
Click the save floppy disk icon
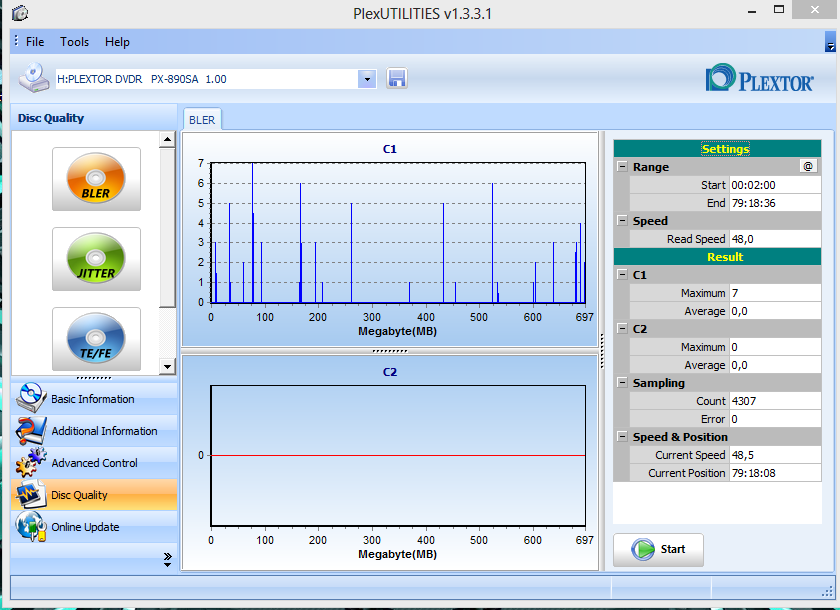[396, 79]
